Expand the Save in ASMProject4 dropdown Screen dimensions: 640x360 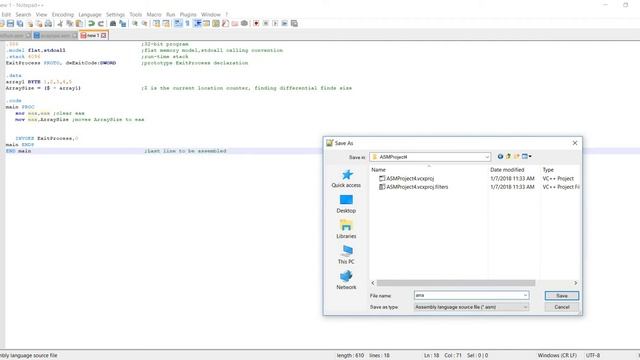pyautogui.click(x=487, y=157)
